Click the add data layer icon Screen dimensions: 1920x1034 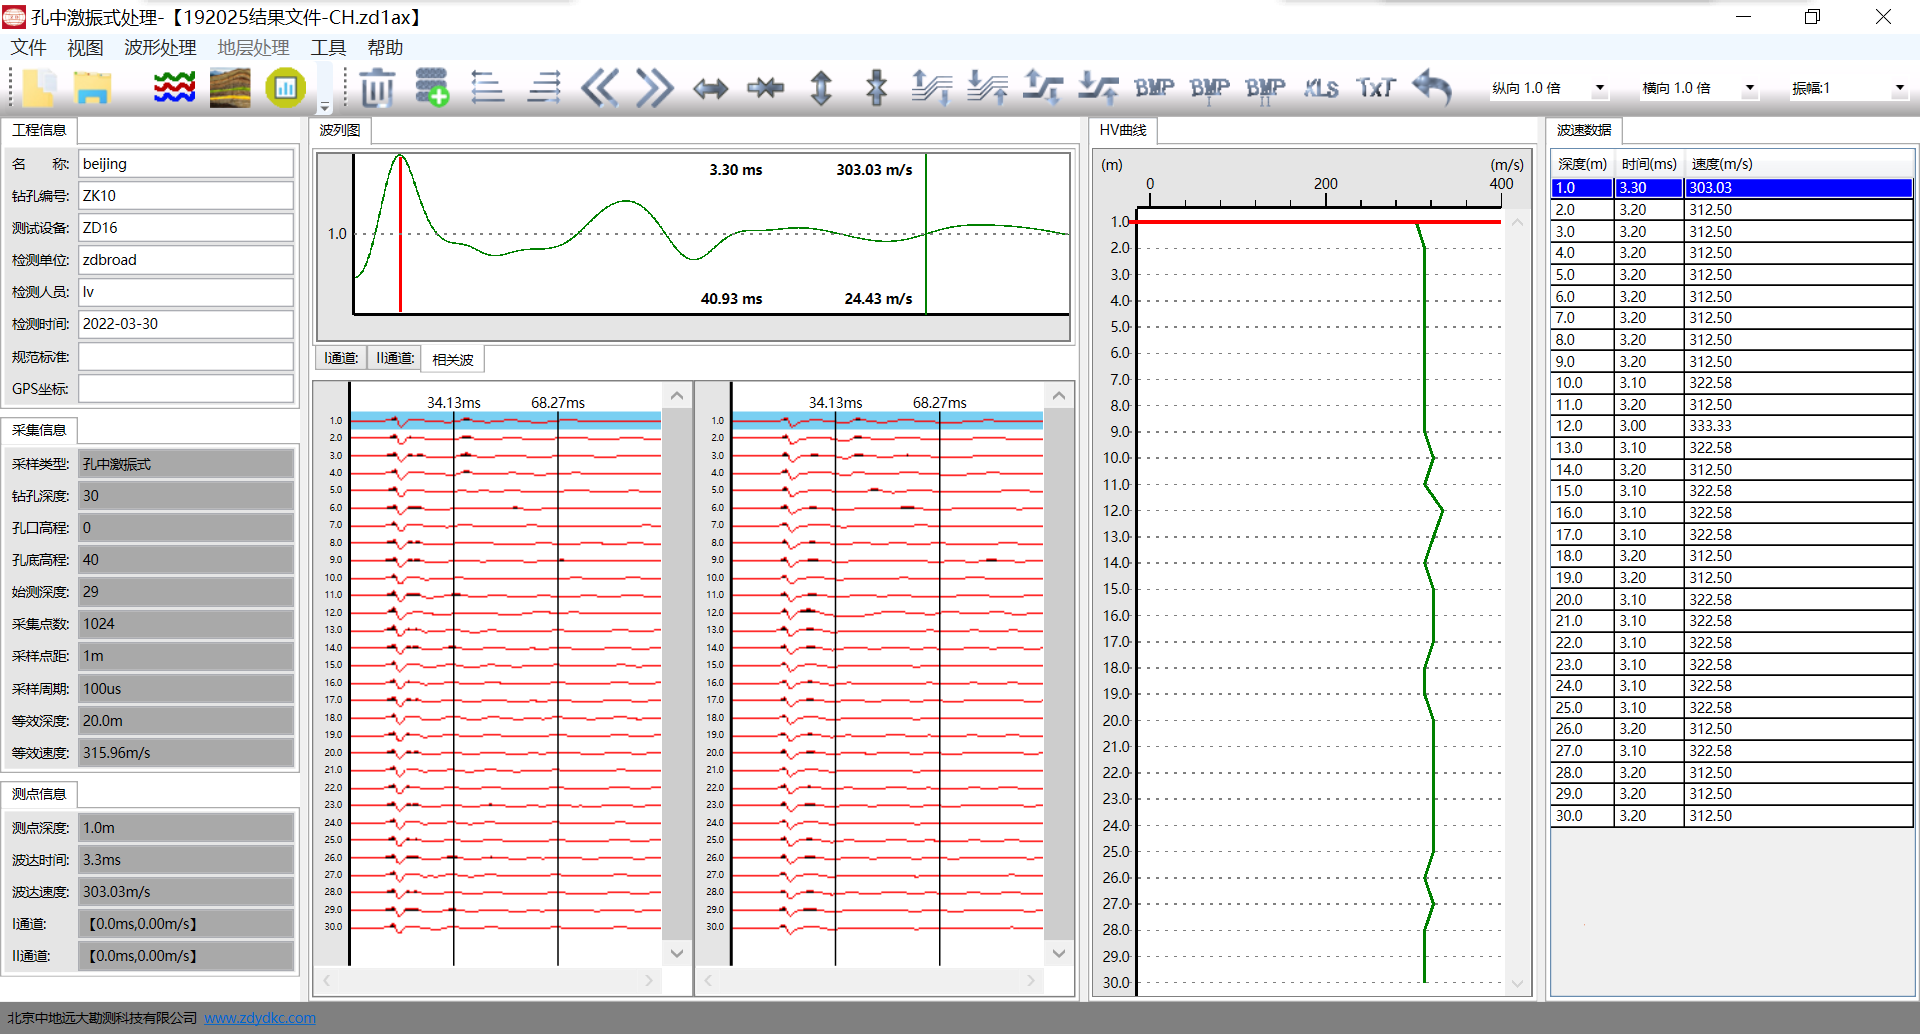point(432,88)
